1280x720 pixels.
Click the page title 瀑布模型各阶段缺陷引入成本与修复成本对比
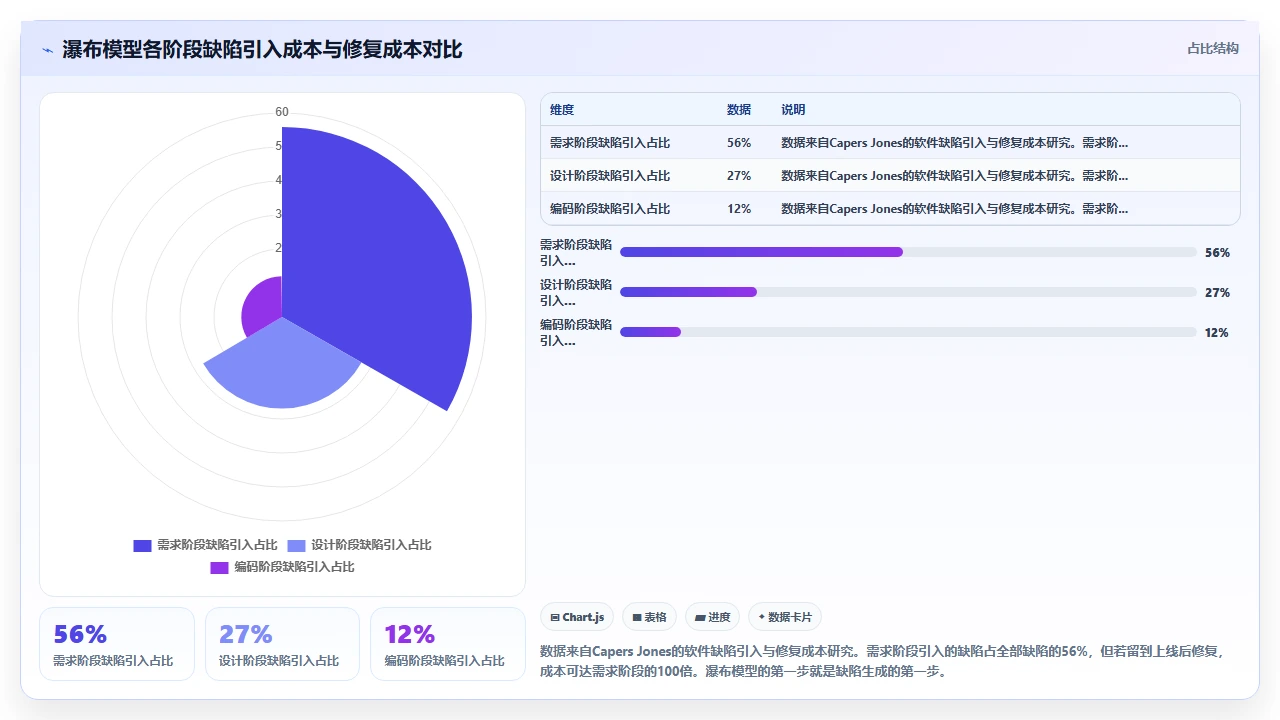click(262, 49)
